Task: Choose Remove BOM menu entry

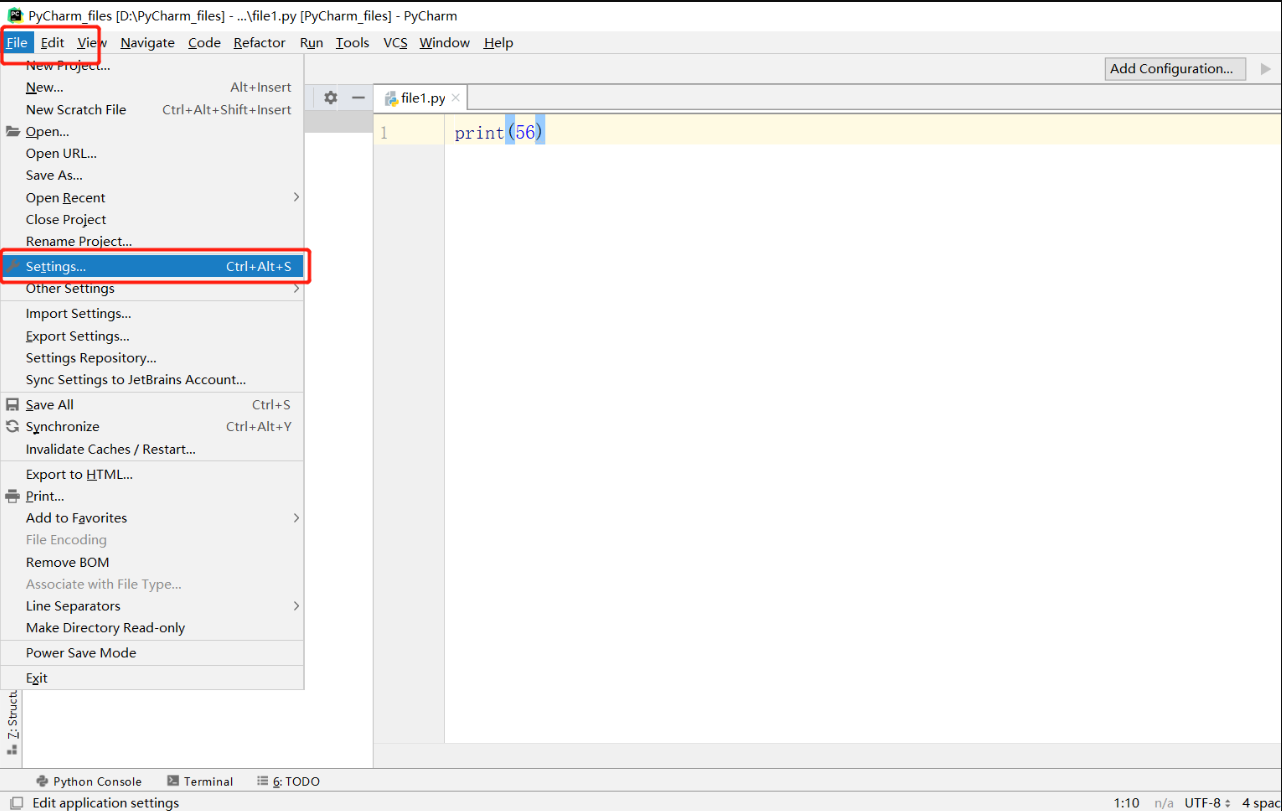Action: (x=152, y=562)
